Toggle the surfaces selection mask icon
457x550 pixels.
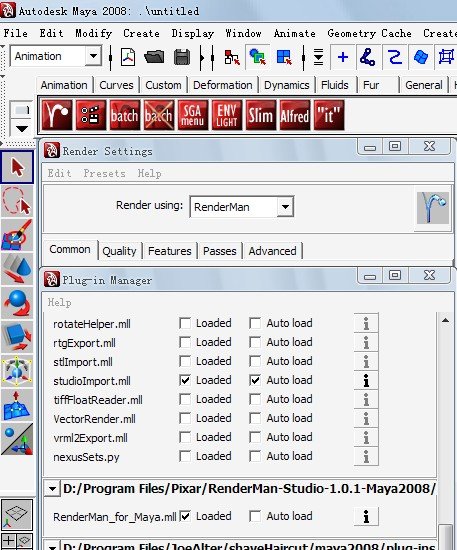[421, 57]
